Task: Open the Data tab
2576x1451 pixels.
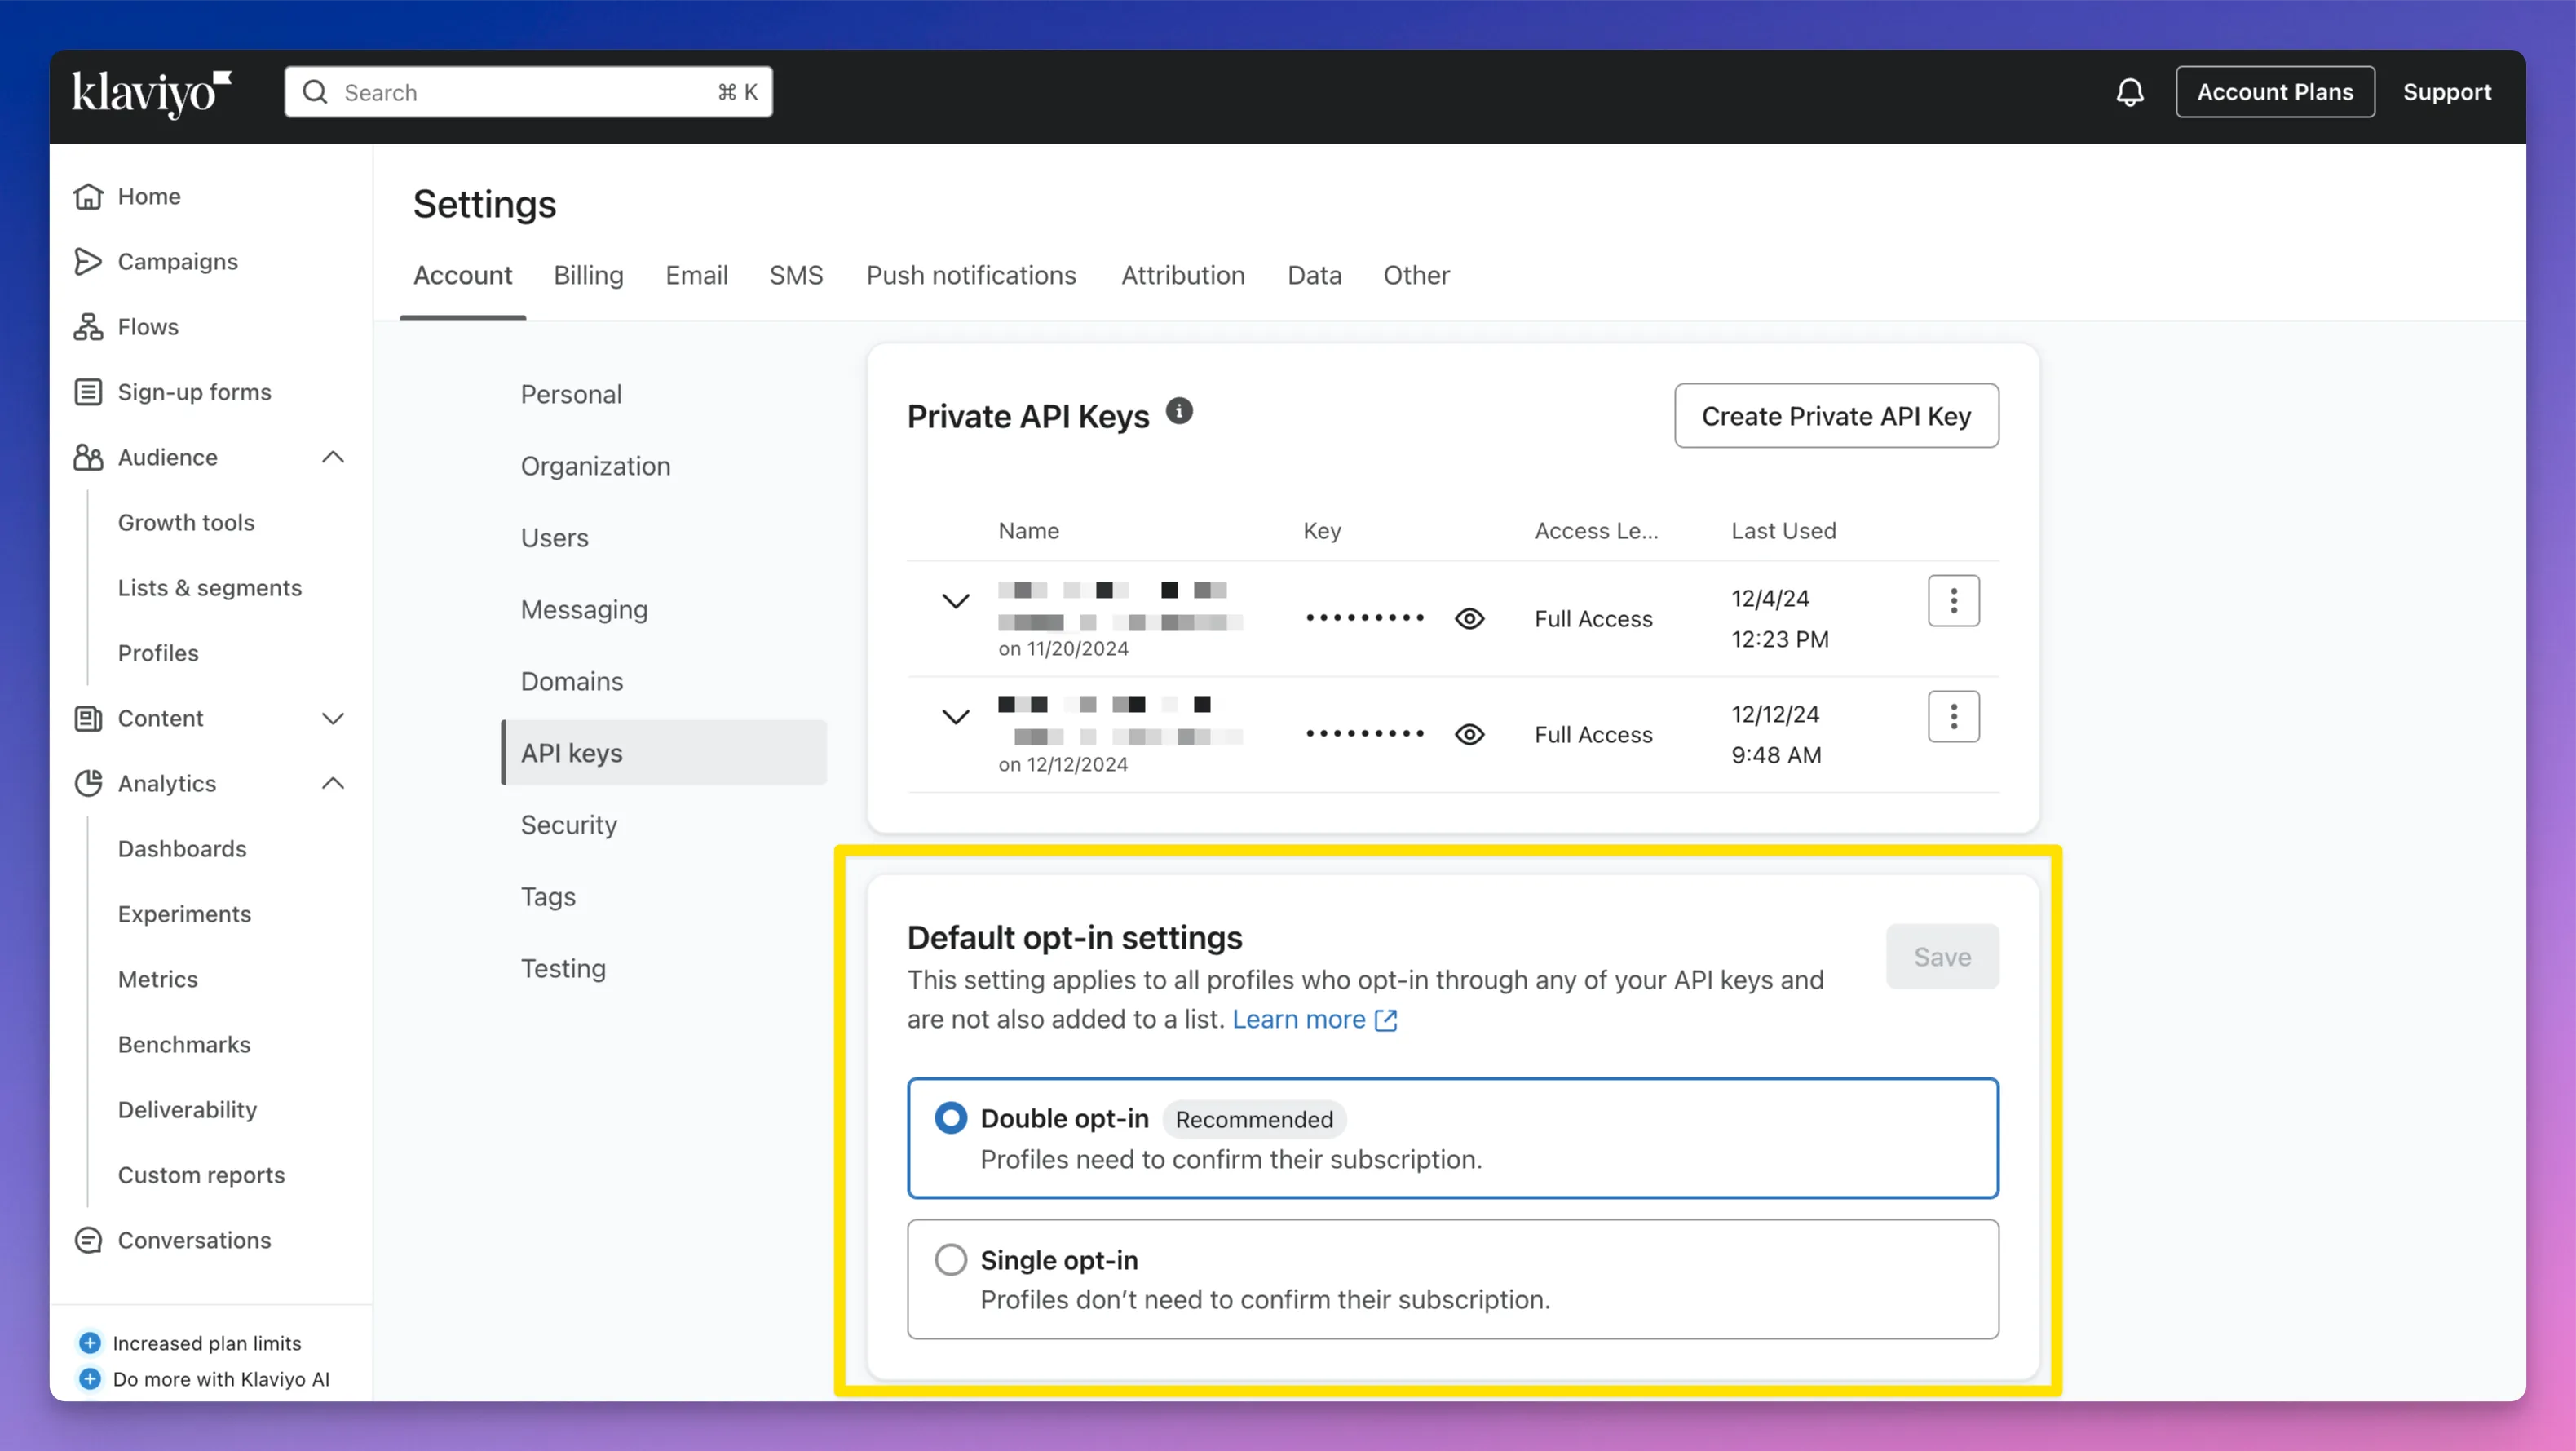Action: [1314, 275]
